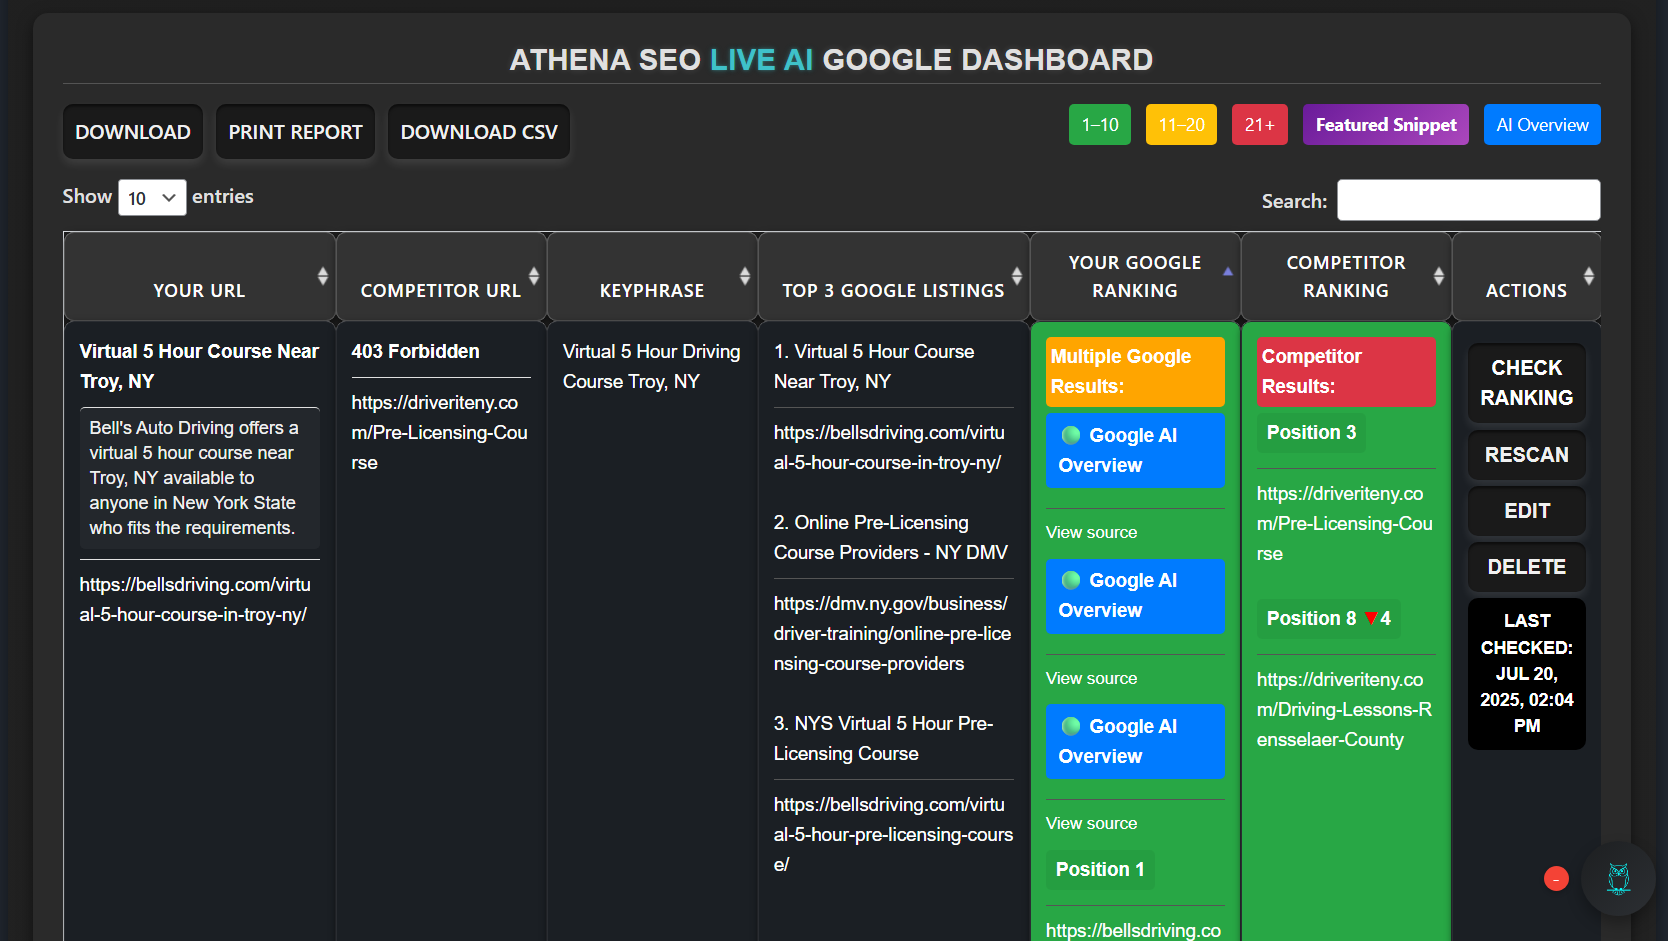Click the Position 1 badge
This screenshot has height=941, width=1668.
point(1100,870)
